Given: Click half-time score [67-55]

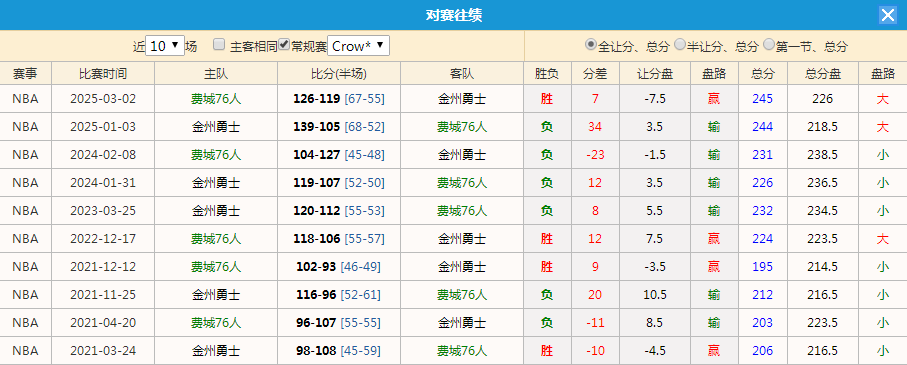Looking at the screenshot, I should [364, 99].
